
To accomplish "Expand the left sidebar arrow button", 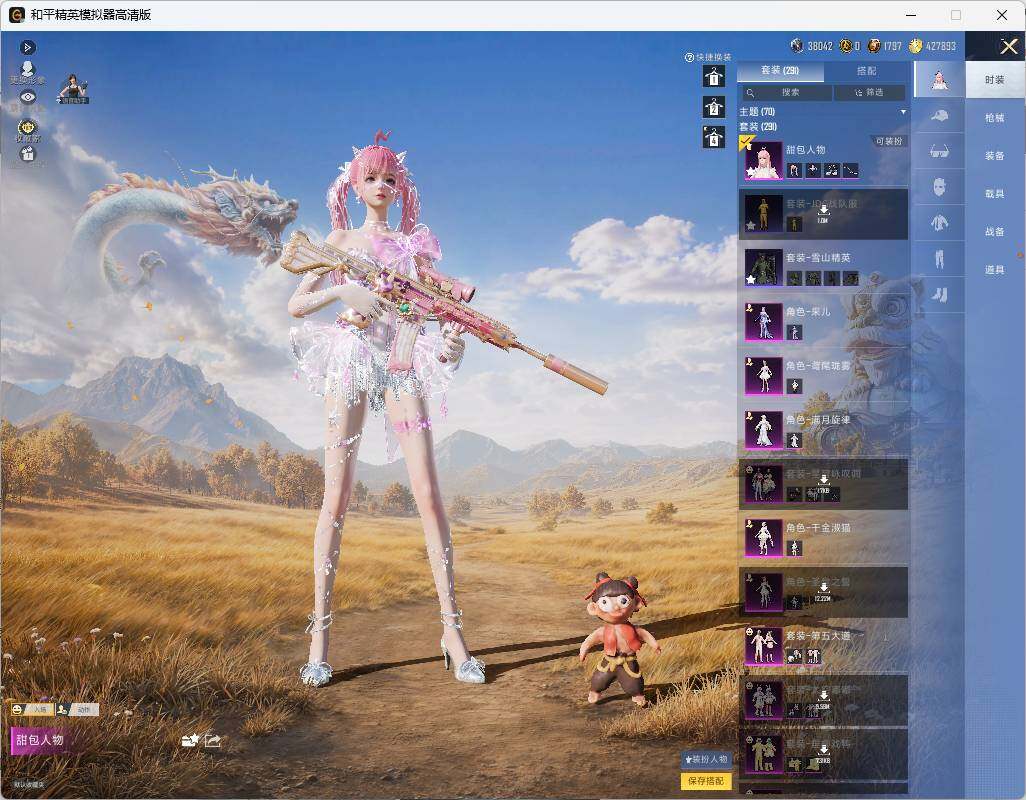I will coord(27,47).
